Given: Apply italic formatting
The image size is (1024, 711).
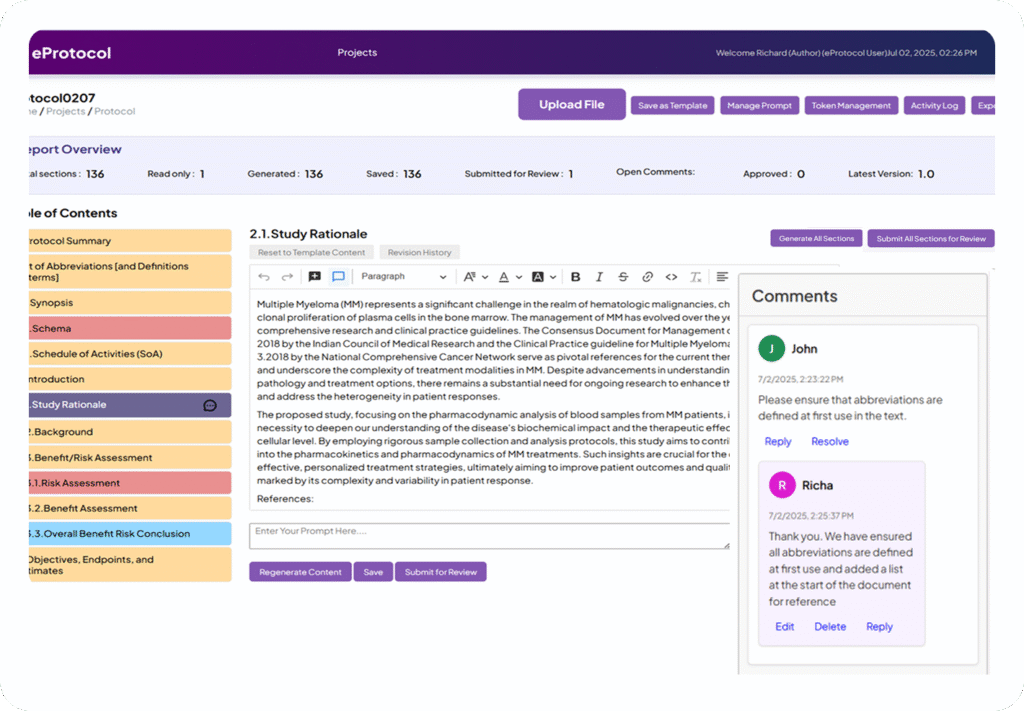Looking at the screenshot, I should [599, 277].
